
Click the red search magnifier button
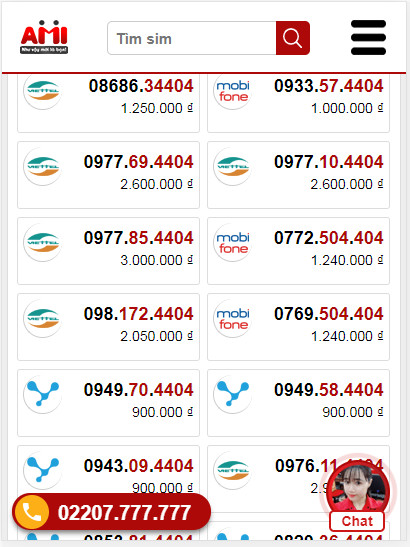click(292, 38)
